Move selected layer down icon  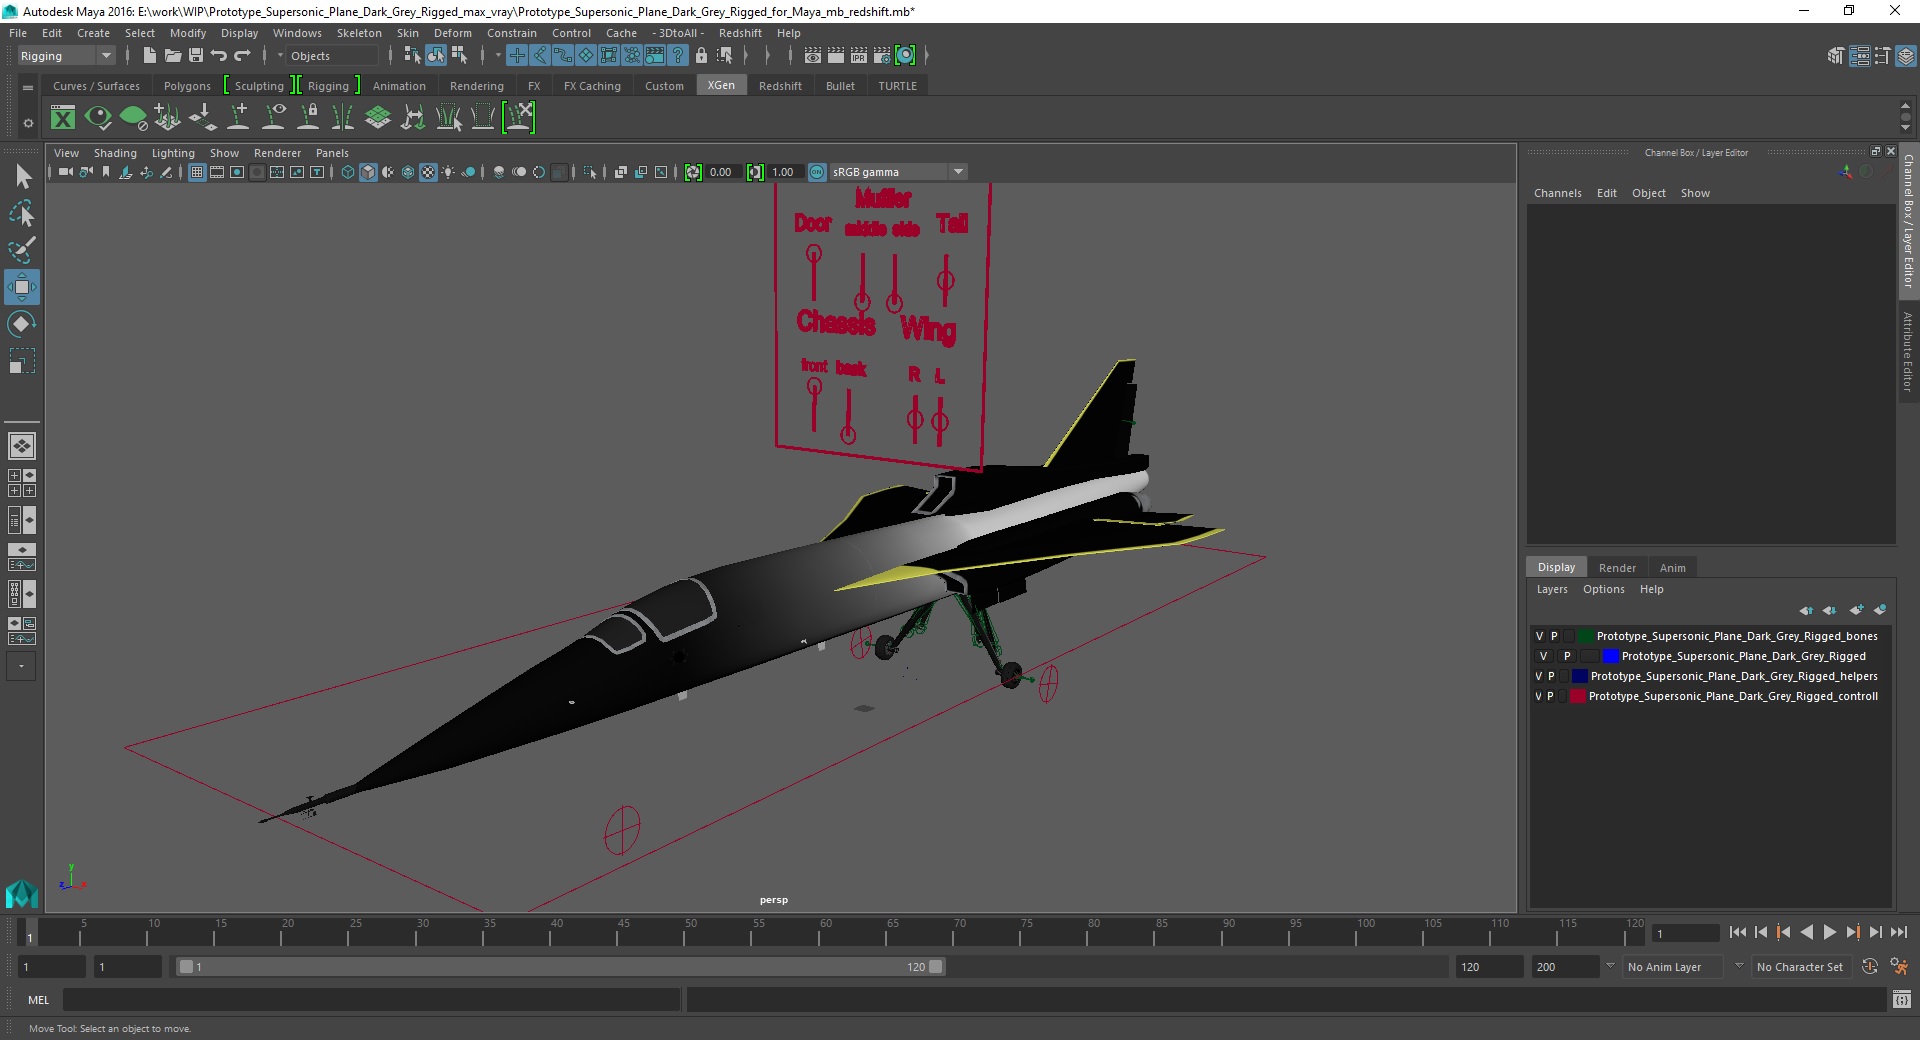[1829, 610]
